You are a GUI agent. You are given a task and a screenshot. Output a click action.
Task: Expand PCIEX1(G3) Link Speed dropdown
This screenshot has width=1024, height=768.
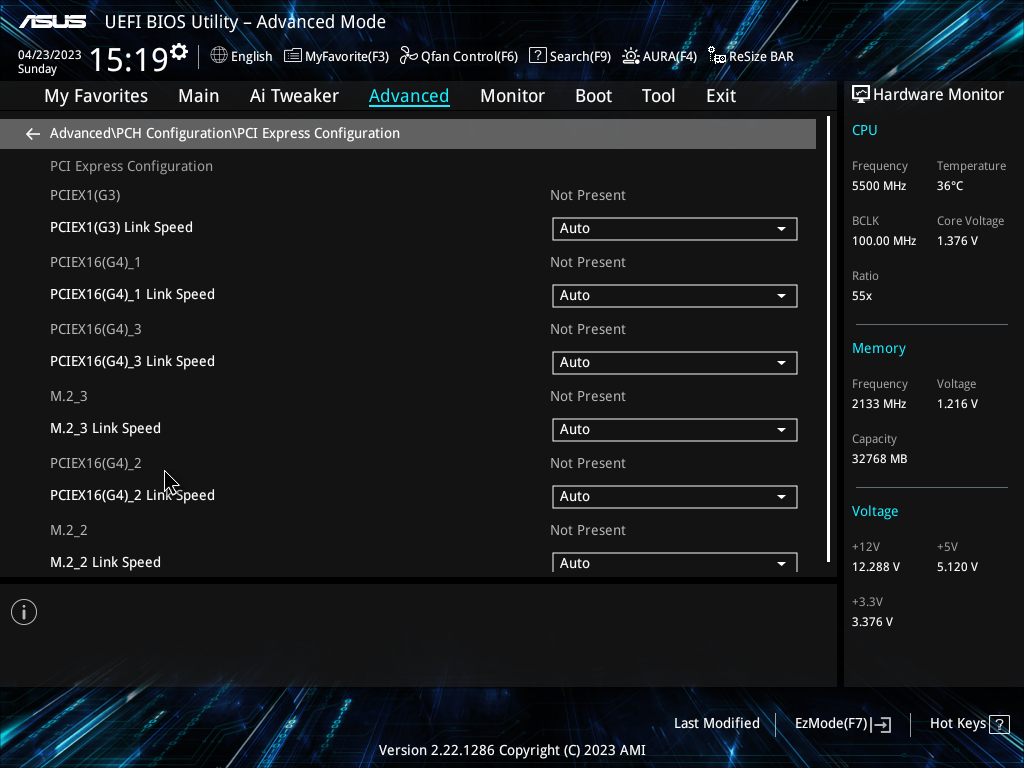[675, 229]
